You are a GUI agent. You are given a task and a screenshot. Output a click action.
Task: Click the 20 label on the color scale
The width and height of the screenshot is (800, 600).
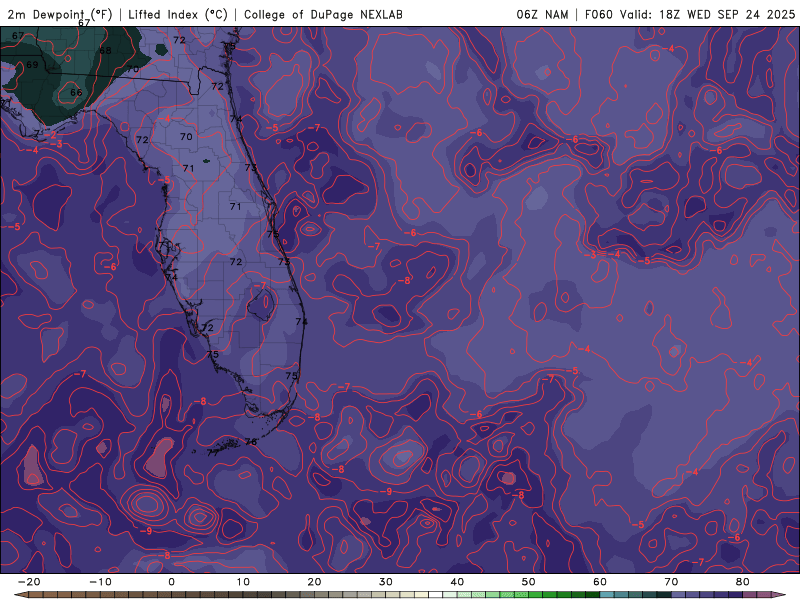point(314,582)
